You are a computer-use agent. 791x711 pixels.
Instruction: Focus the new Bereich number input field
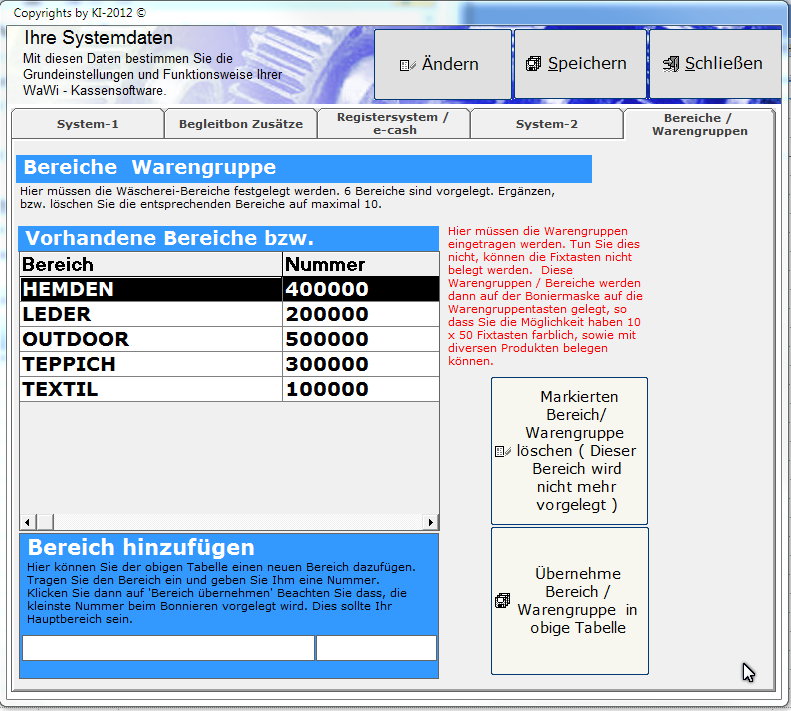(376, 647)
